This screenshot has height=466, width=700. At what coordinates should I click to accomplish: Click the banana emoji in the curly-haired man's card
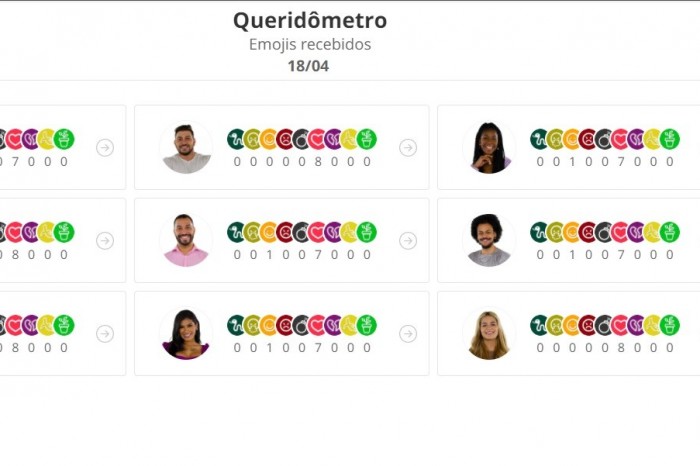click(x=653, y=232)
